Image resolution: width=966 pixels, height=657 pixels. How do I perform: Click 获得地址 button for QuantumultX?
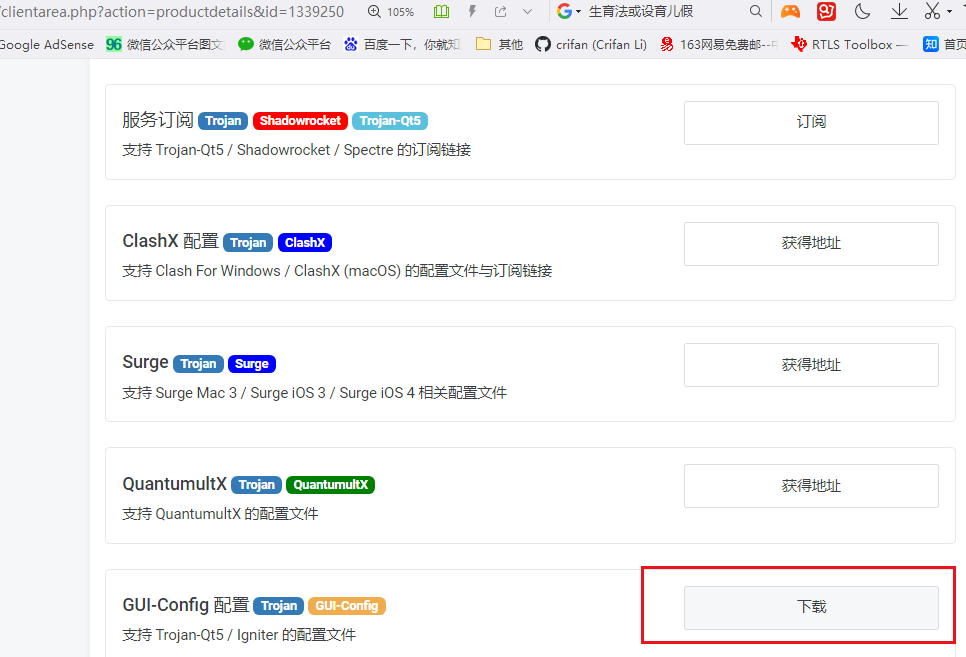tap(811, 486)
